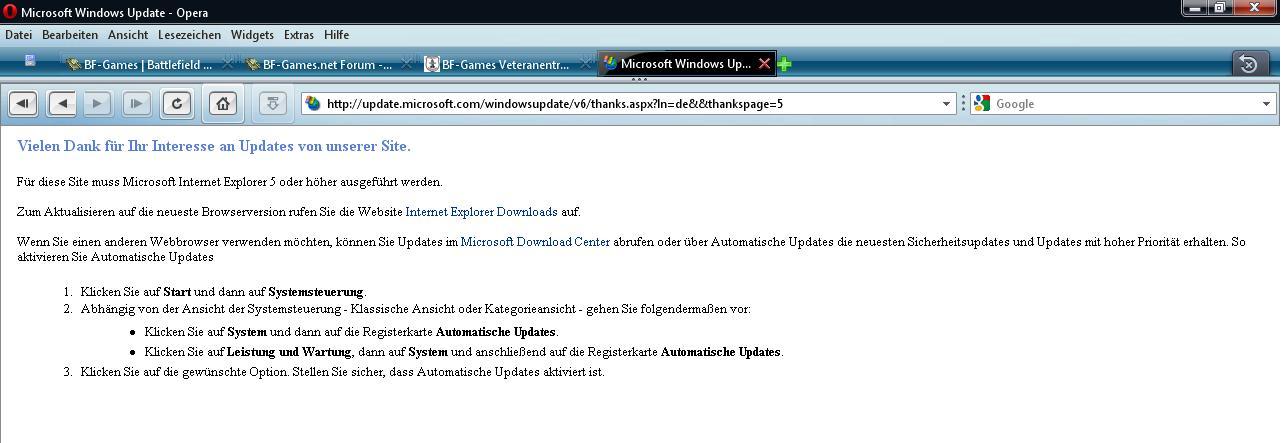Viewport: 1286px width, 443px height.
Task: Close the Microsoft Windows Update tab
Action: pyautogui.click(x=765, y=64)
